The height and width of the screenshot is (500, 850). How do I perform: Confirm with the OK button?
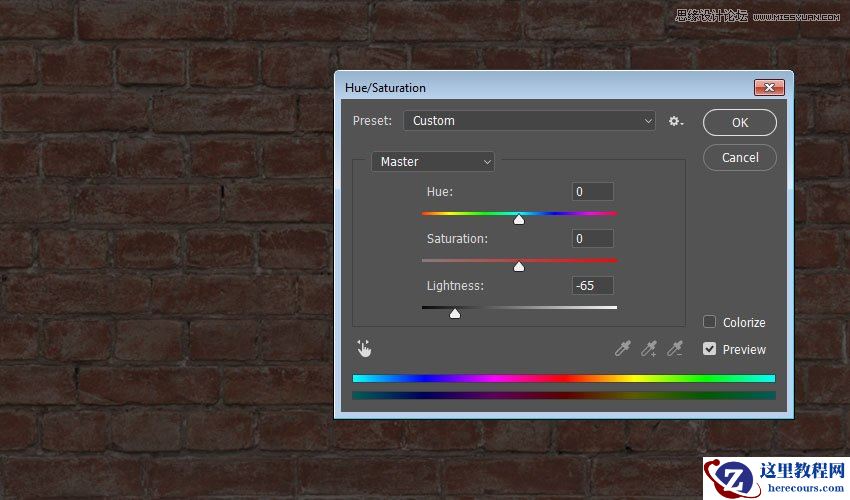[739, 123]
